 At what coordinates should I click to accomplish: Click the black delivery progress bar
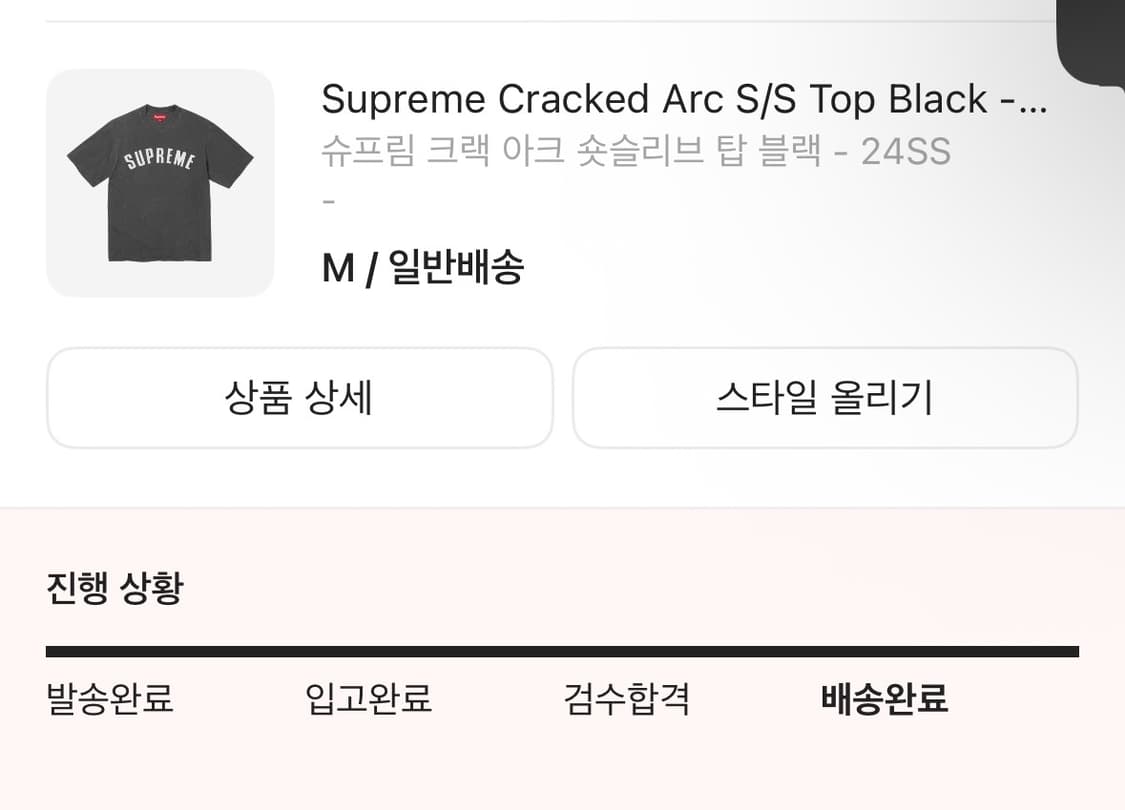(x=562, y=652)
